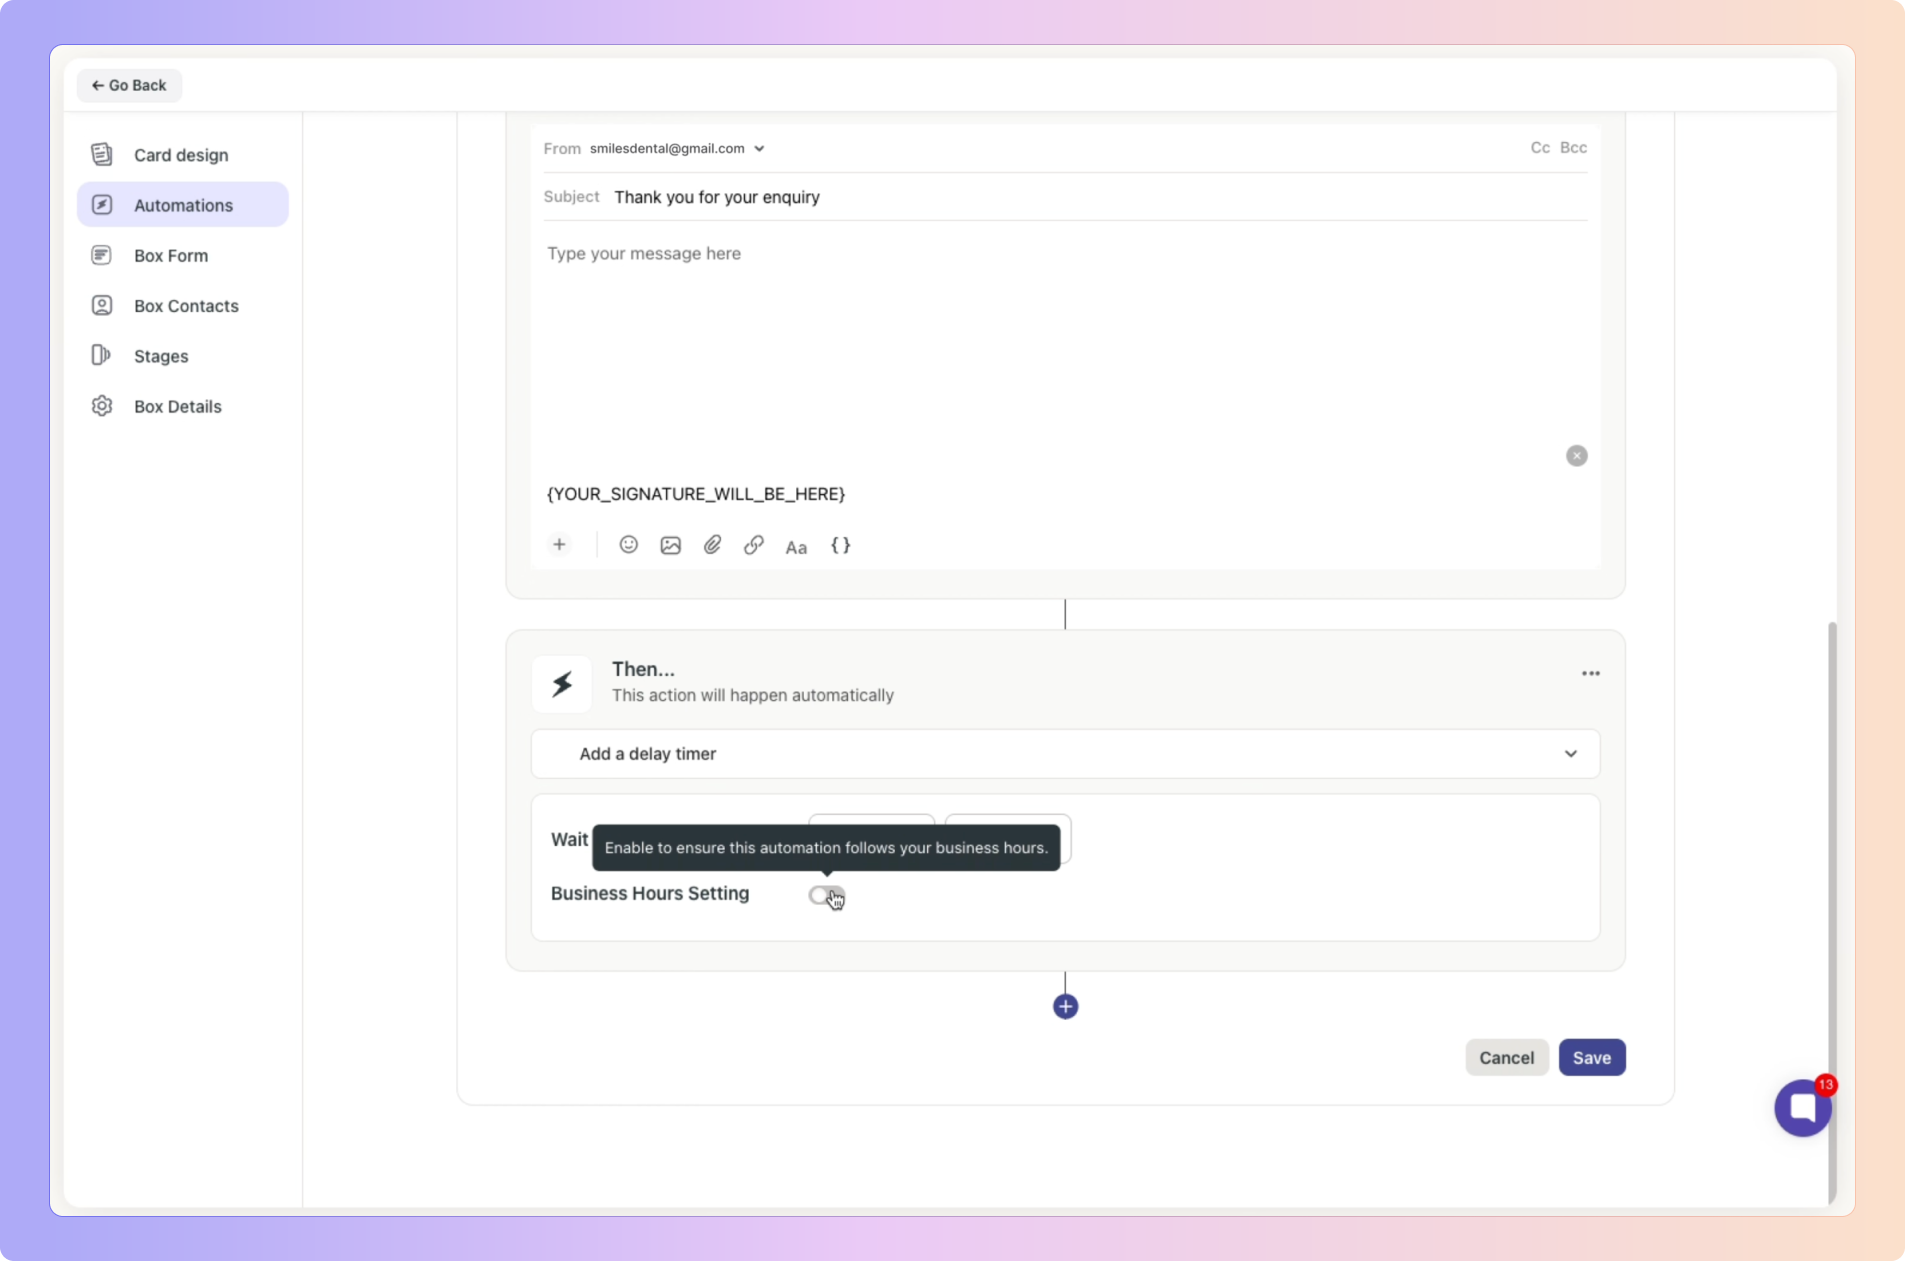The width and height of the screenshot is (1905, 1261).
Task: Click the Stages sidebar icon
Action: point(102,355)
